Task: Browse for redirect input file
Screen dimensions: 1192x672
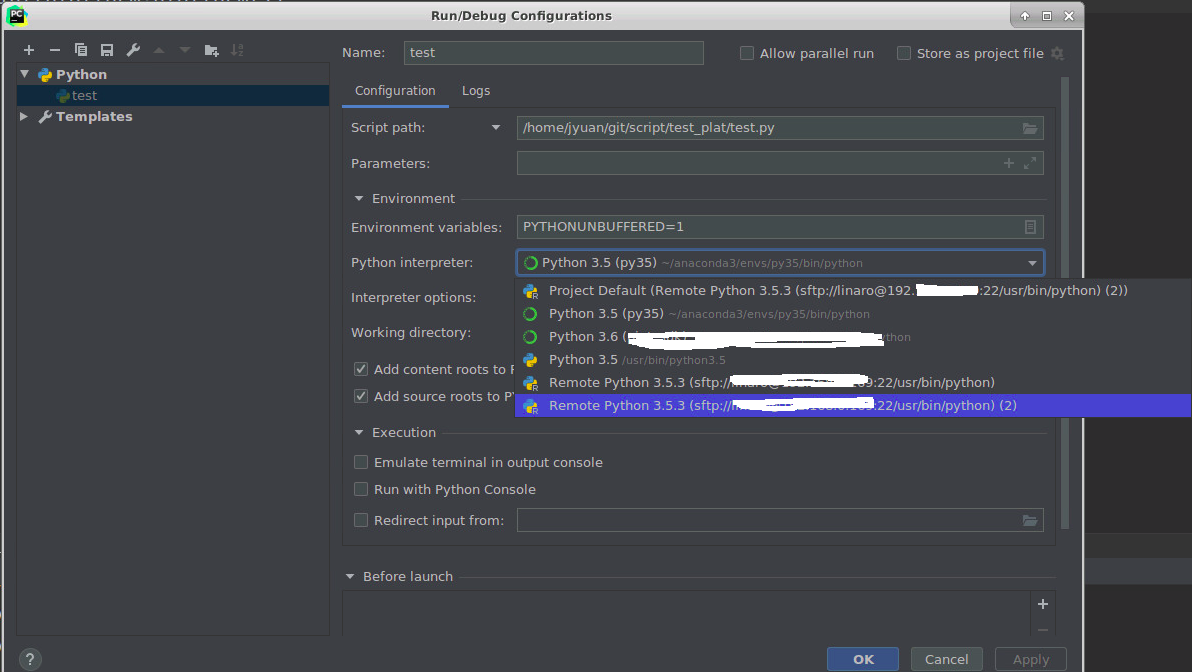Action: tap(1029, 521)
